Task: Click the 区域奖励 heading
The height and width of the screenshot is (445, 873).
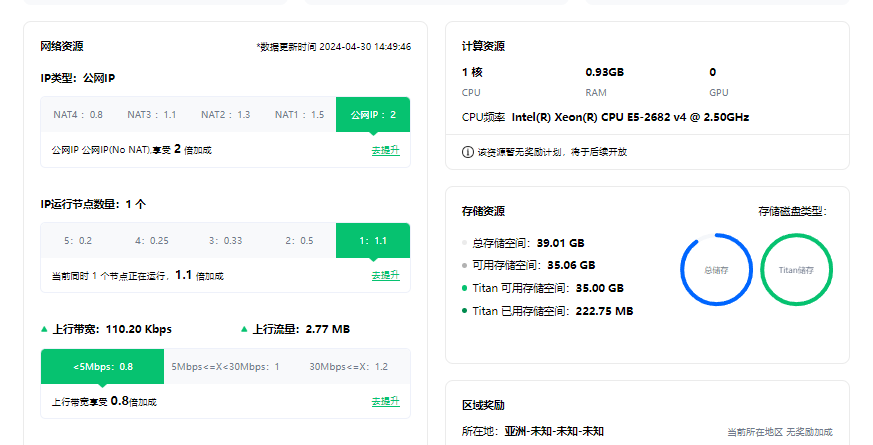Action: click(483, 405)
